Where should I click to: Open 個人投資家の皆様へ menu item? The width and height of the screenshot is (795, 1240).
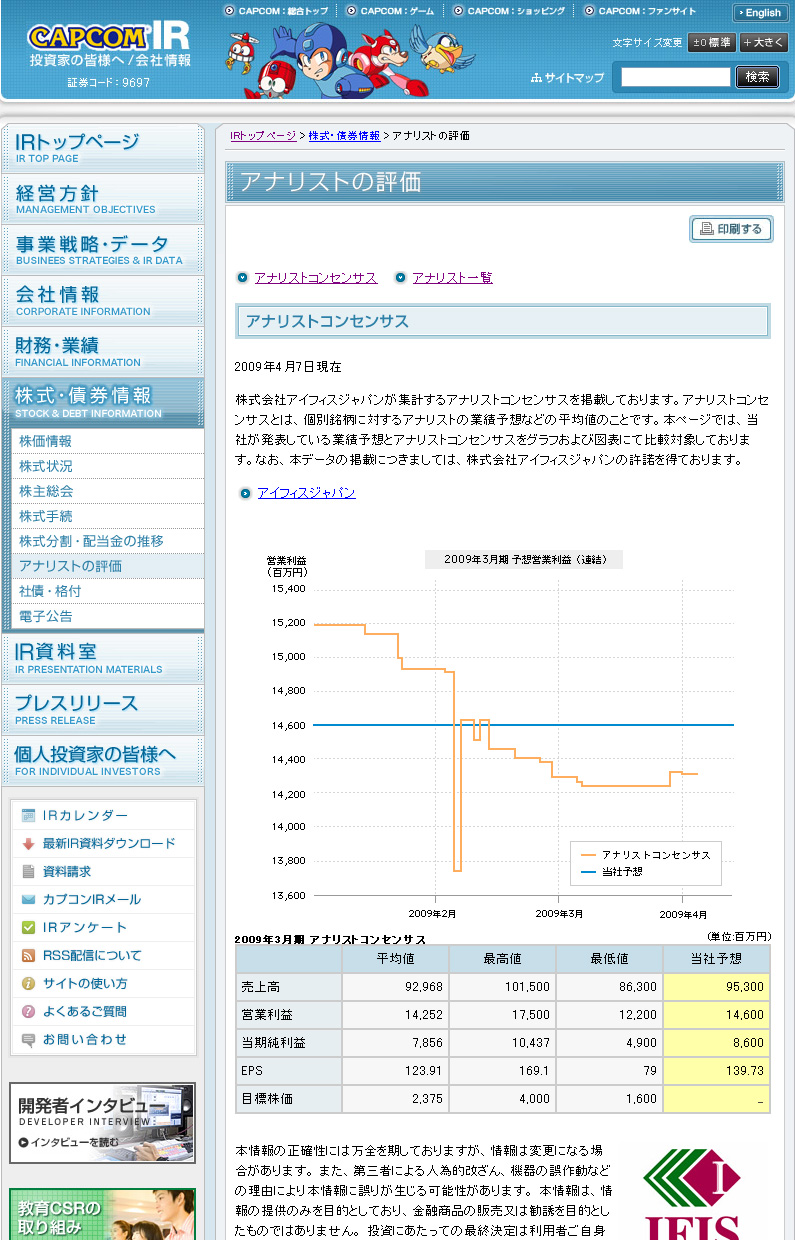[x=103, y=760]
